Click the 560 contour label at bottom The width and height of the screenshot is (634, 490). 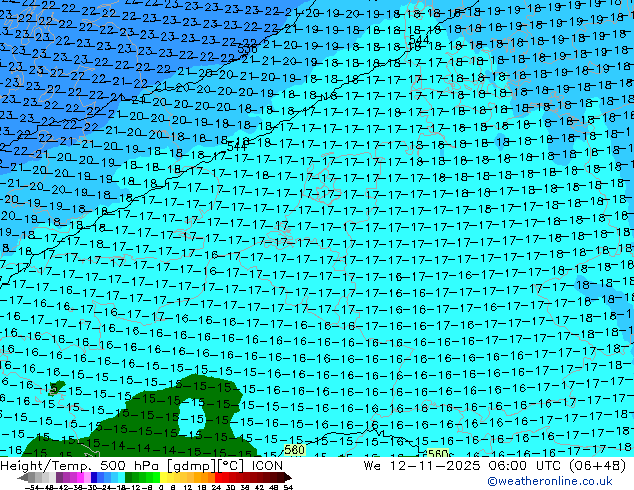438,454
